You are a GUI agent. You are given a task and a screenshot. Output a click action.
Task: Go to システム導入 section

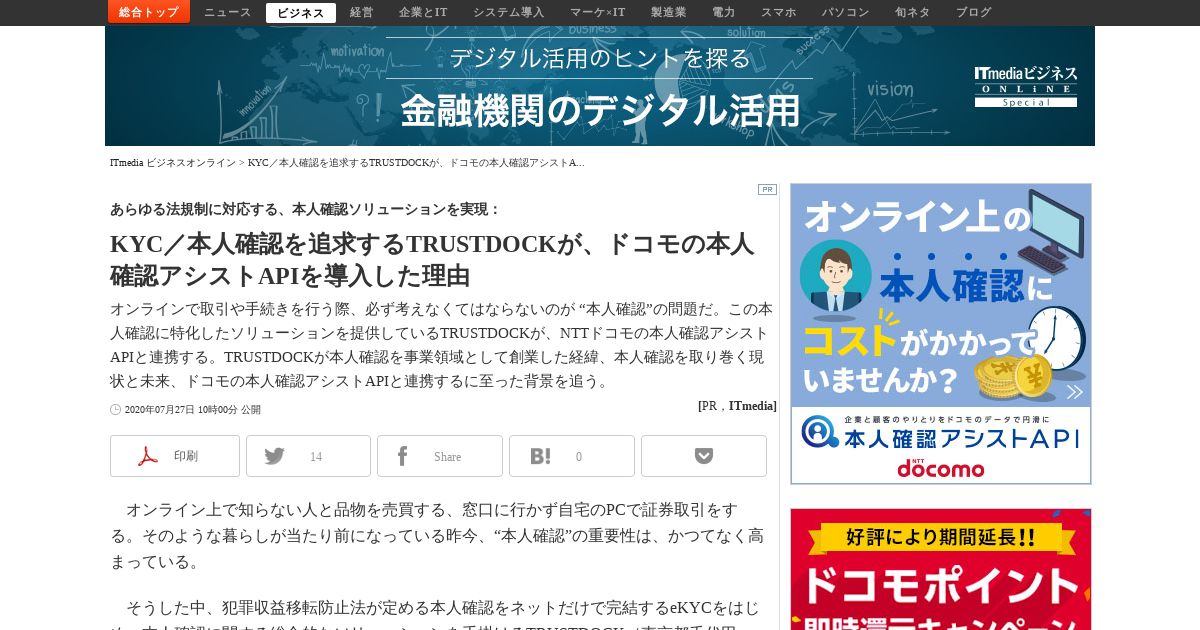509,12
